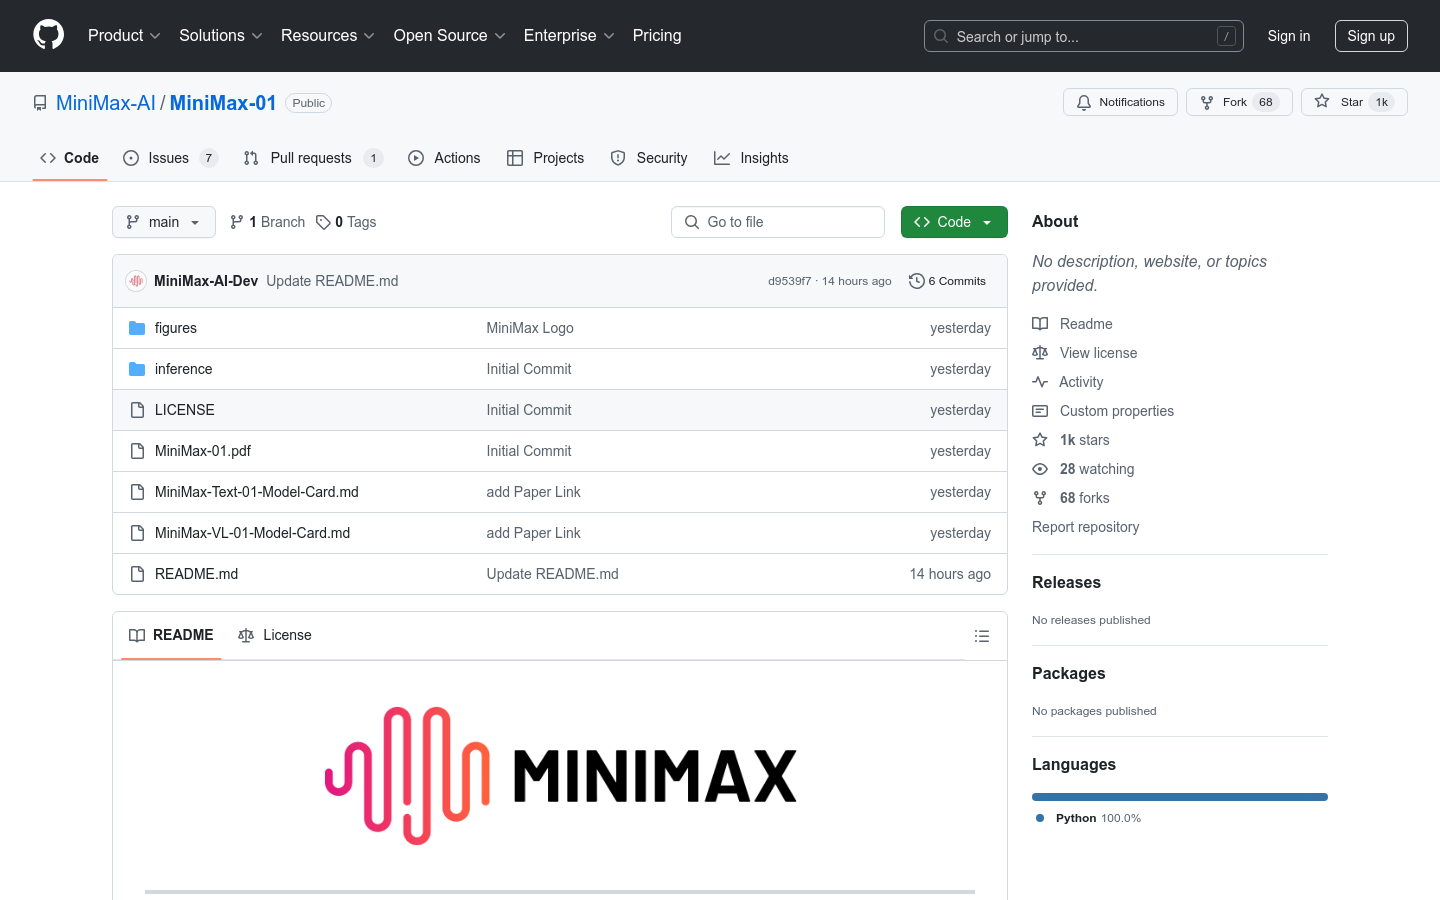Click the Python 100.0% language label
Viewport: 1440px width, 900px height.
point(1089,818)
